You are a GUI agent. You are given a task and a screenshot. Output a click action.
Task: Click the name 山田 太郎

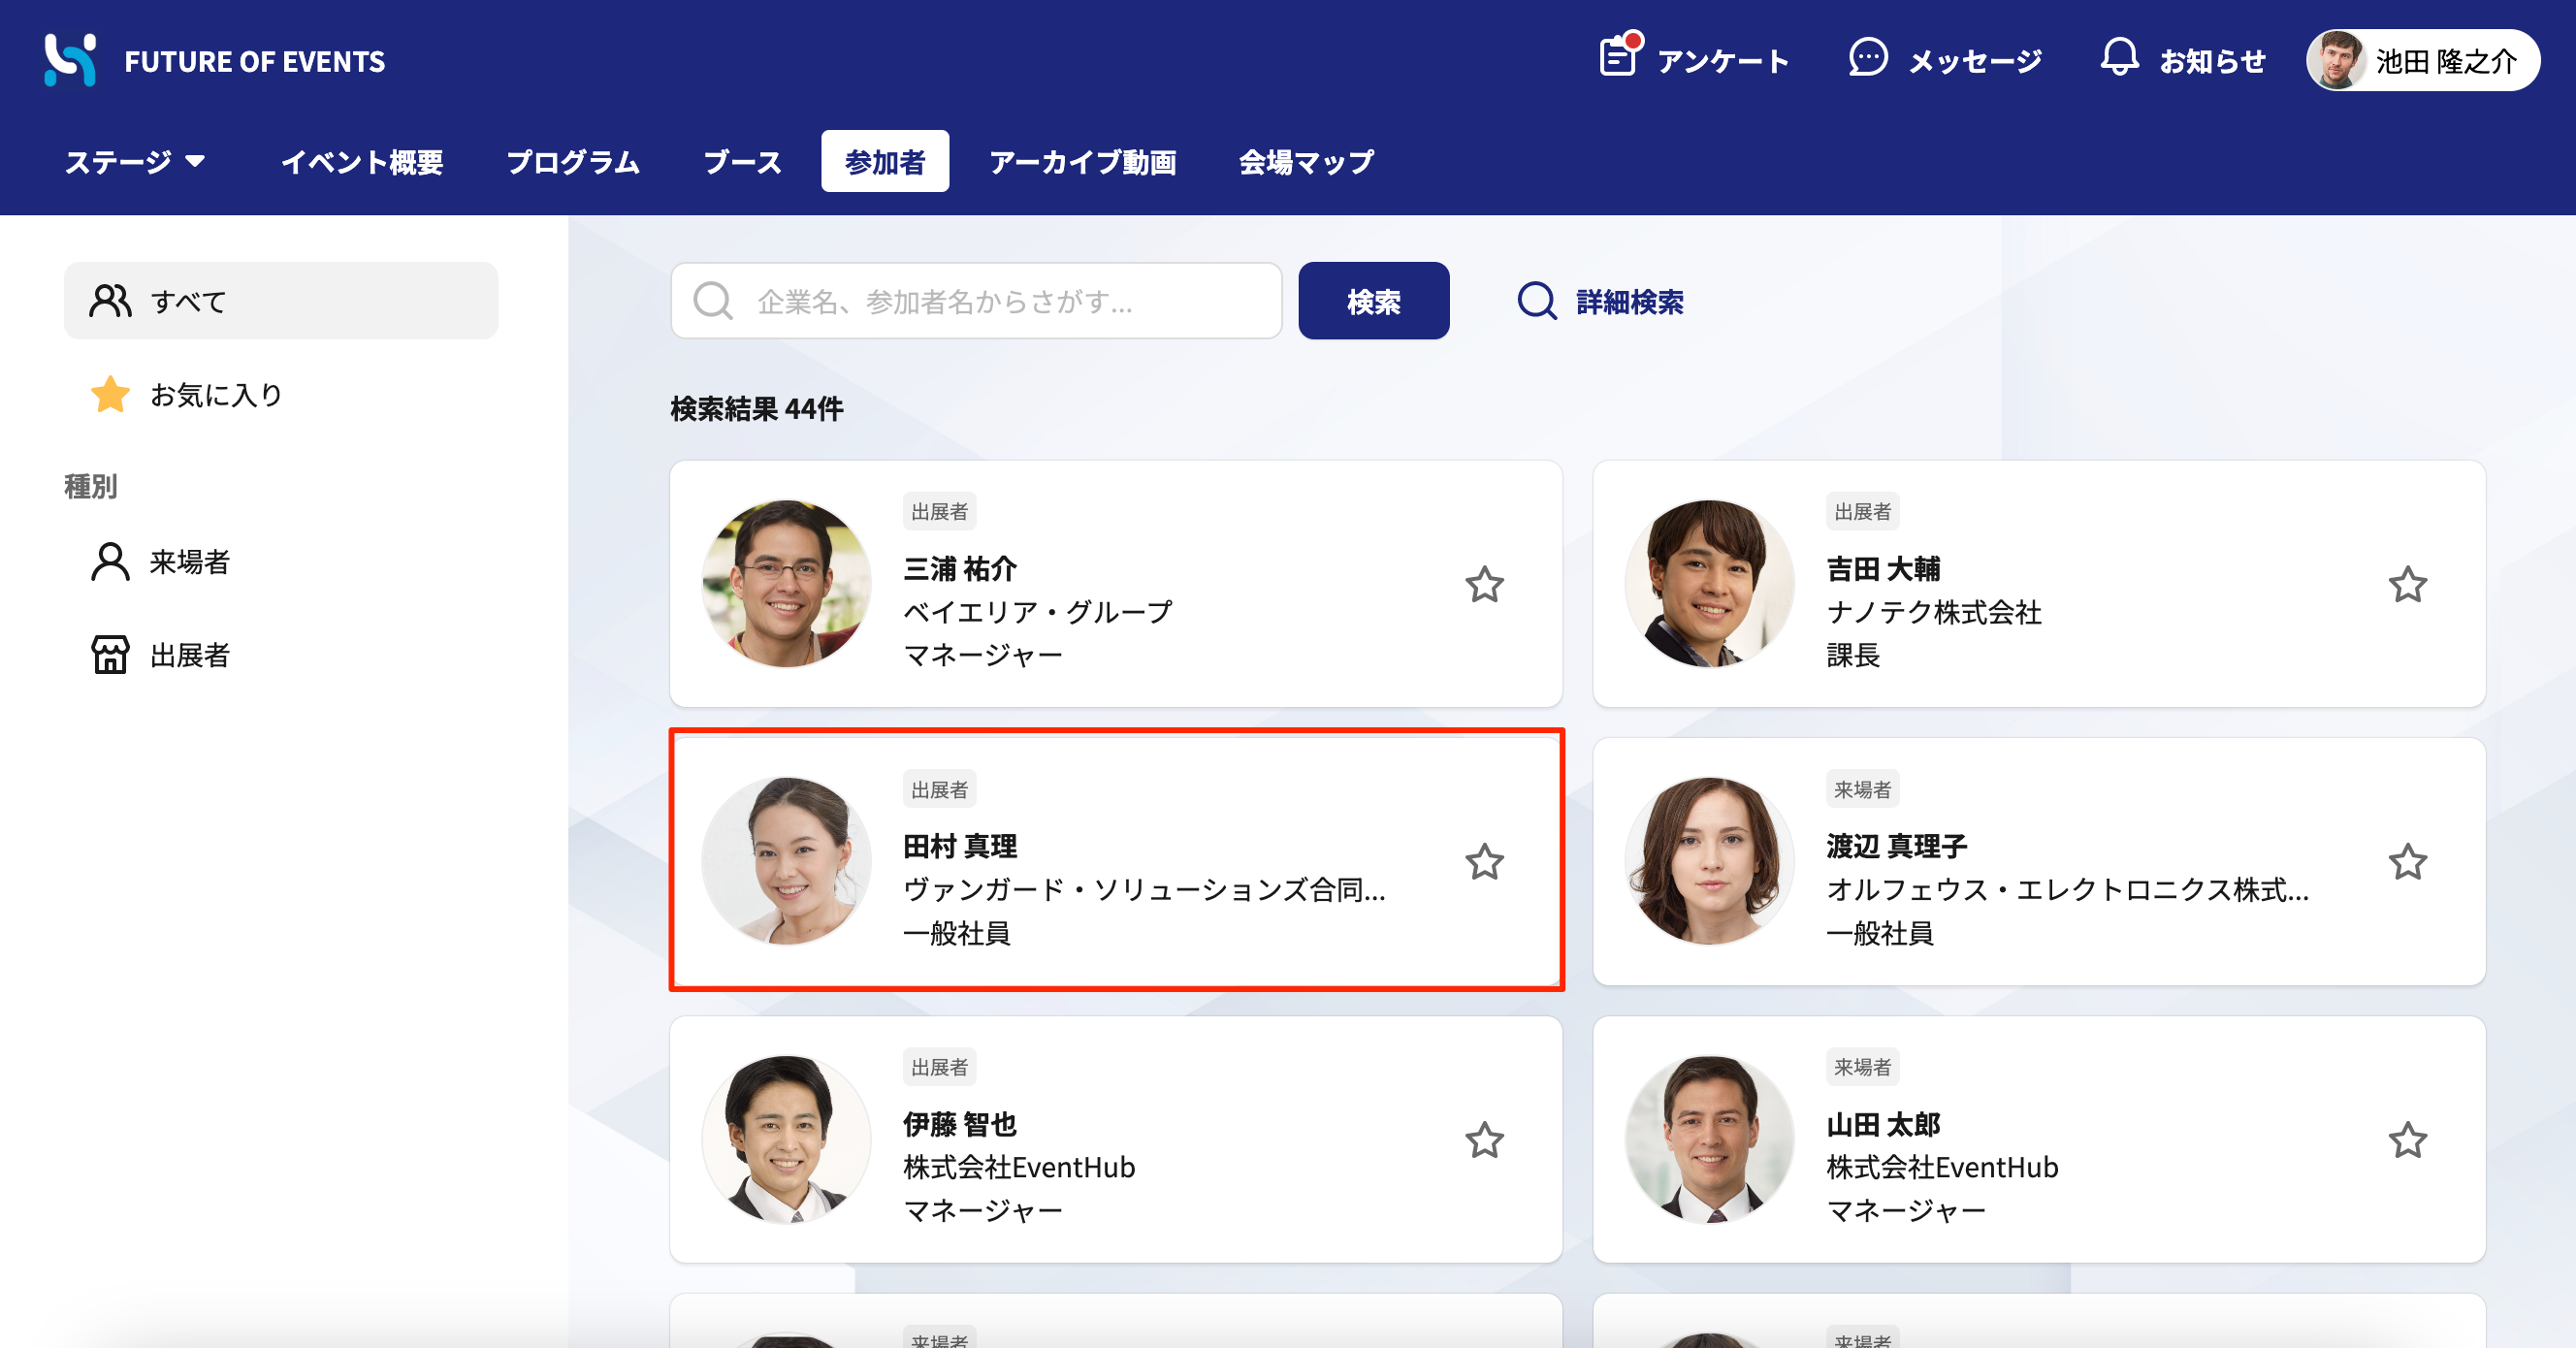1883,1124
